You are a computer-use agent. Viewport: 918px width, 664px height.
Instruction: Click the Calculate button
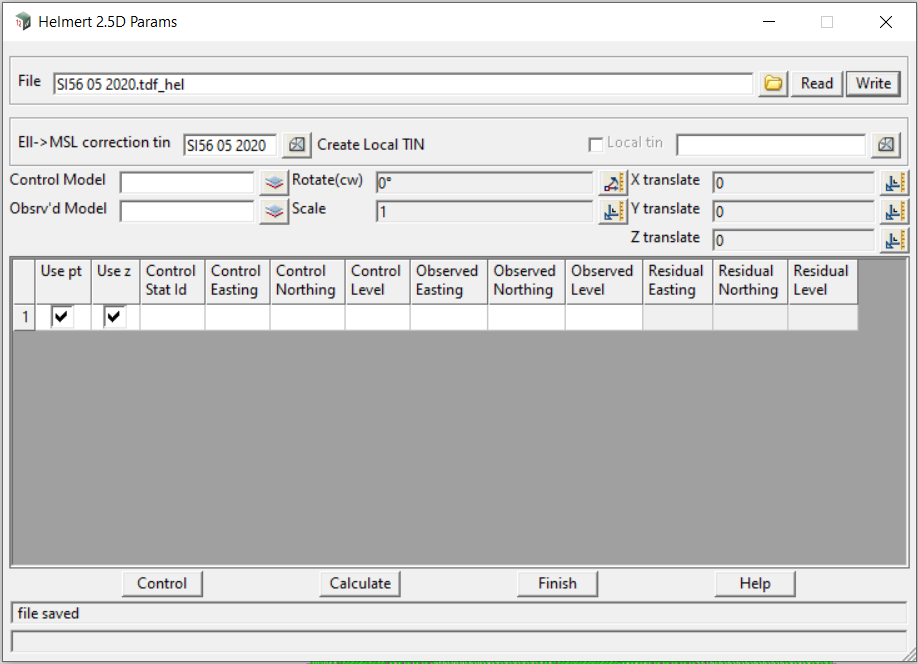(360, 583)
